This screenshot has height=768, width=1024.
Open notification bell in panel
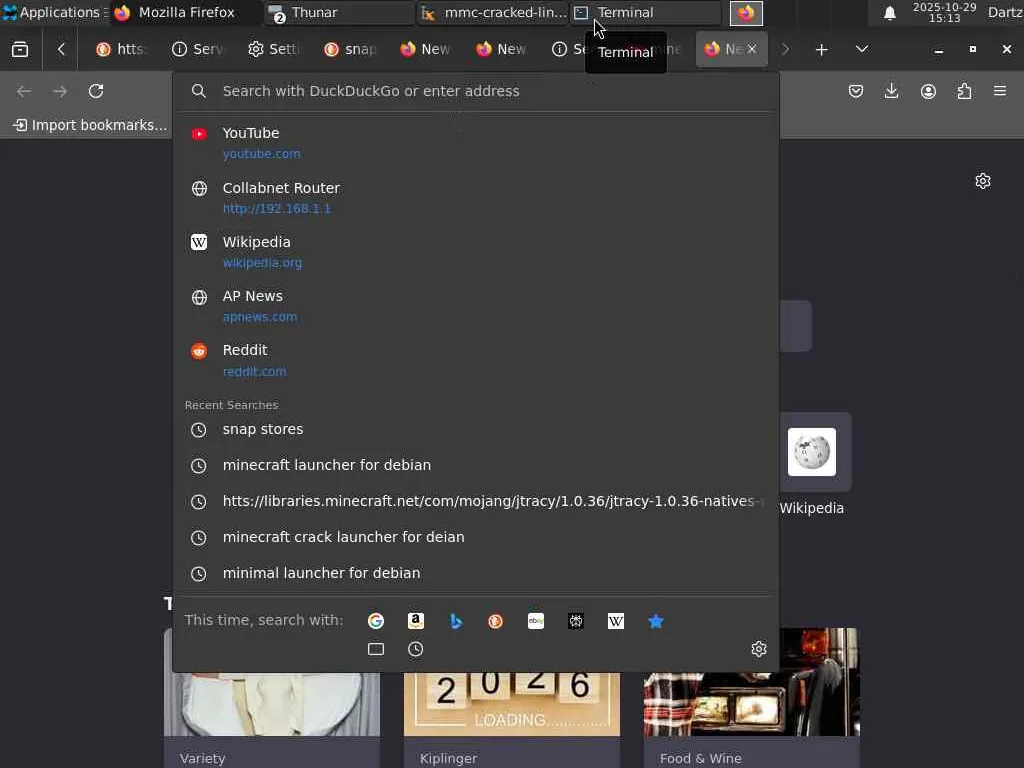point(889,13)
